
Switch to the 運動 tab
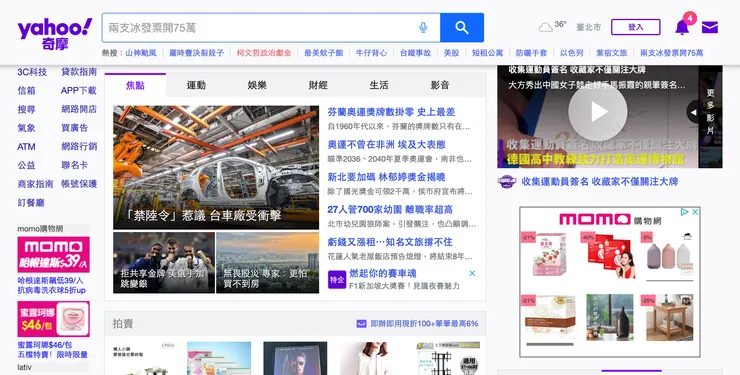click(x=196, y=85)
